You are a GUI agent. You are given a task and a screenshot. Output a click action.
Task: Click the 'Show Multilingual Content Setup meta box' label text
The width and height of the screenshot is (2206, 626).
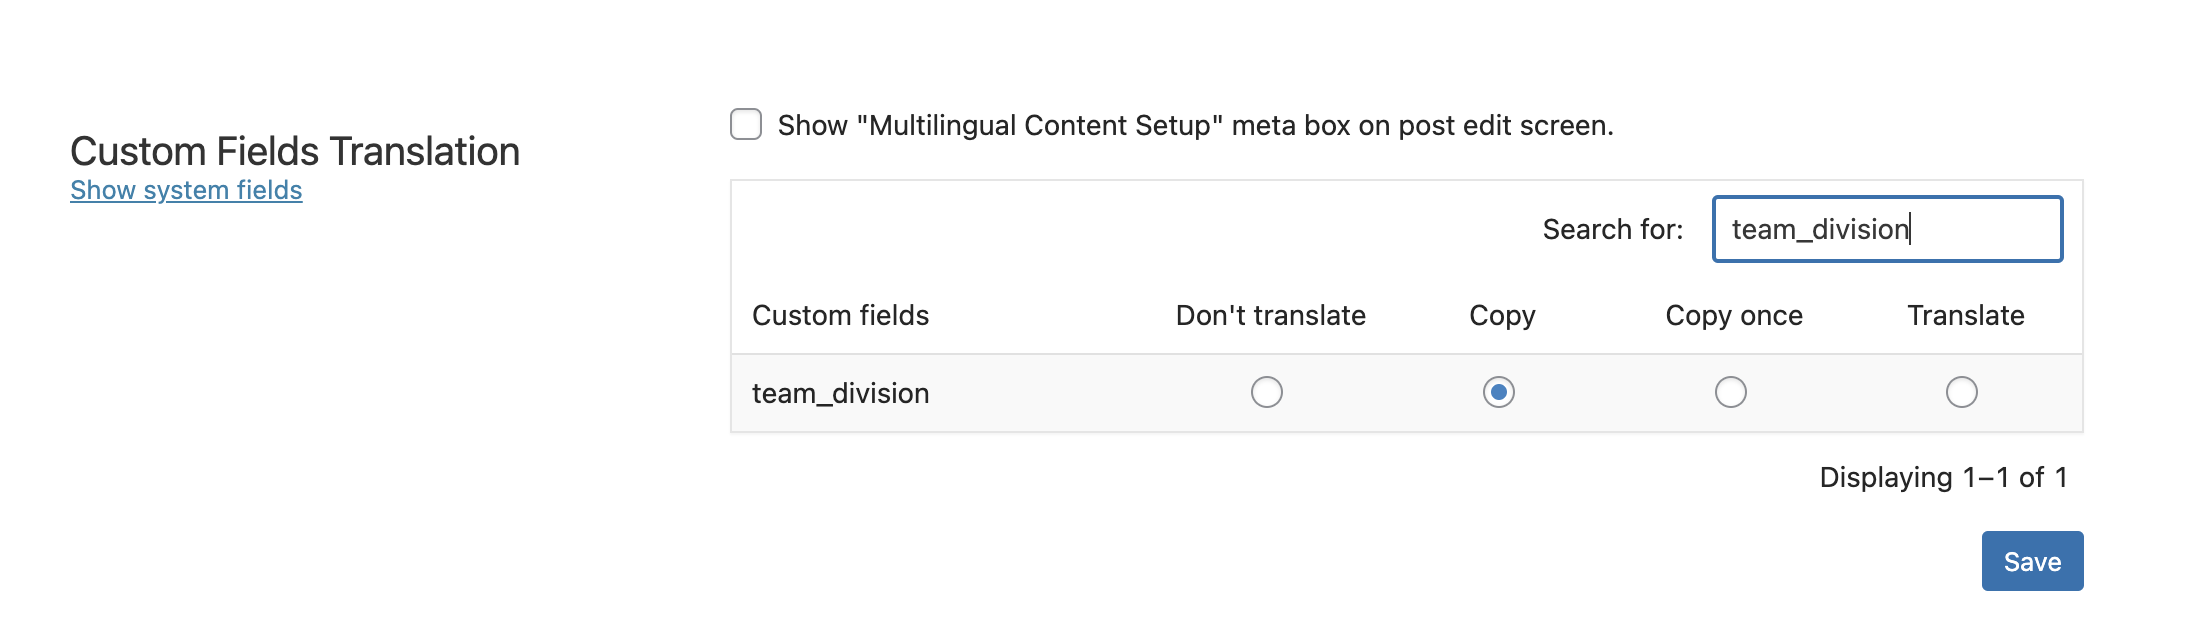point(1195,126)
